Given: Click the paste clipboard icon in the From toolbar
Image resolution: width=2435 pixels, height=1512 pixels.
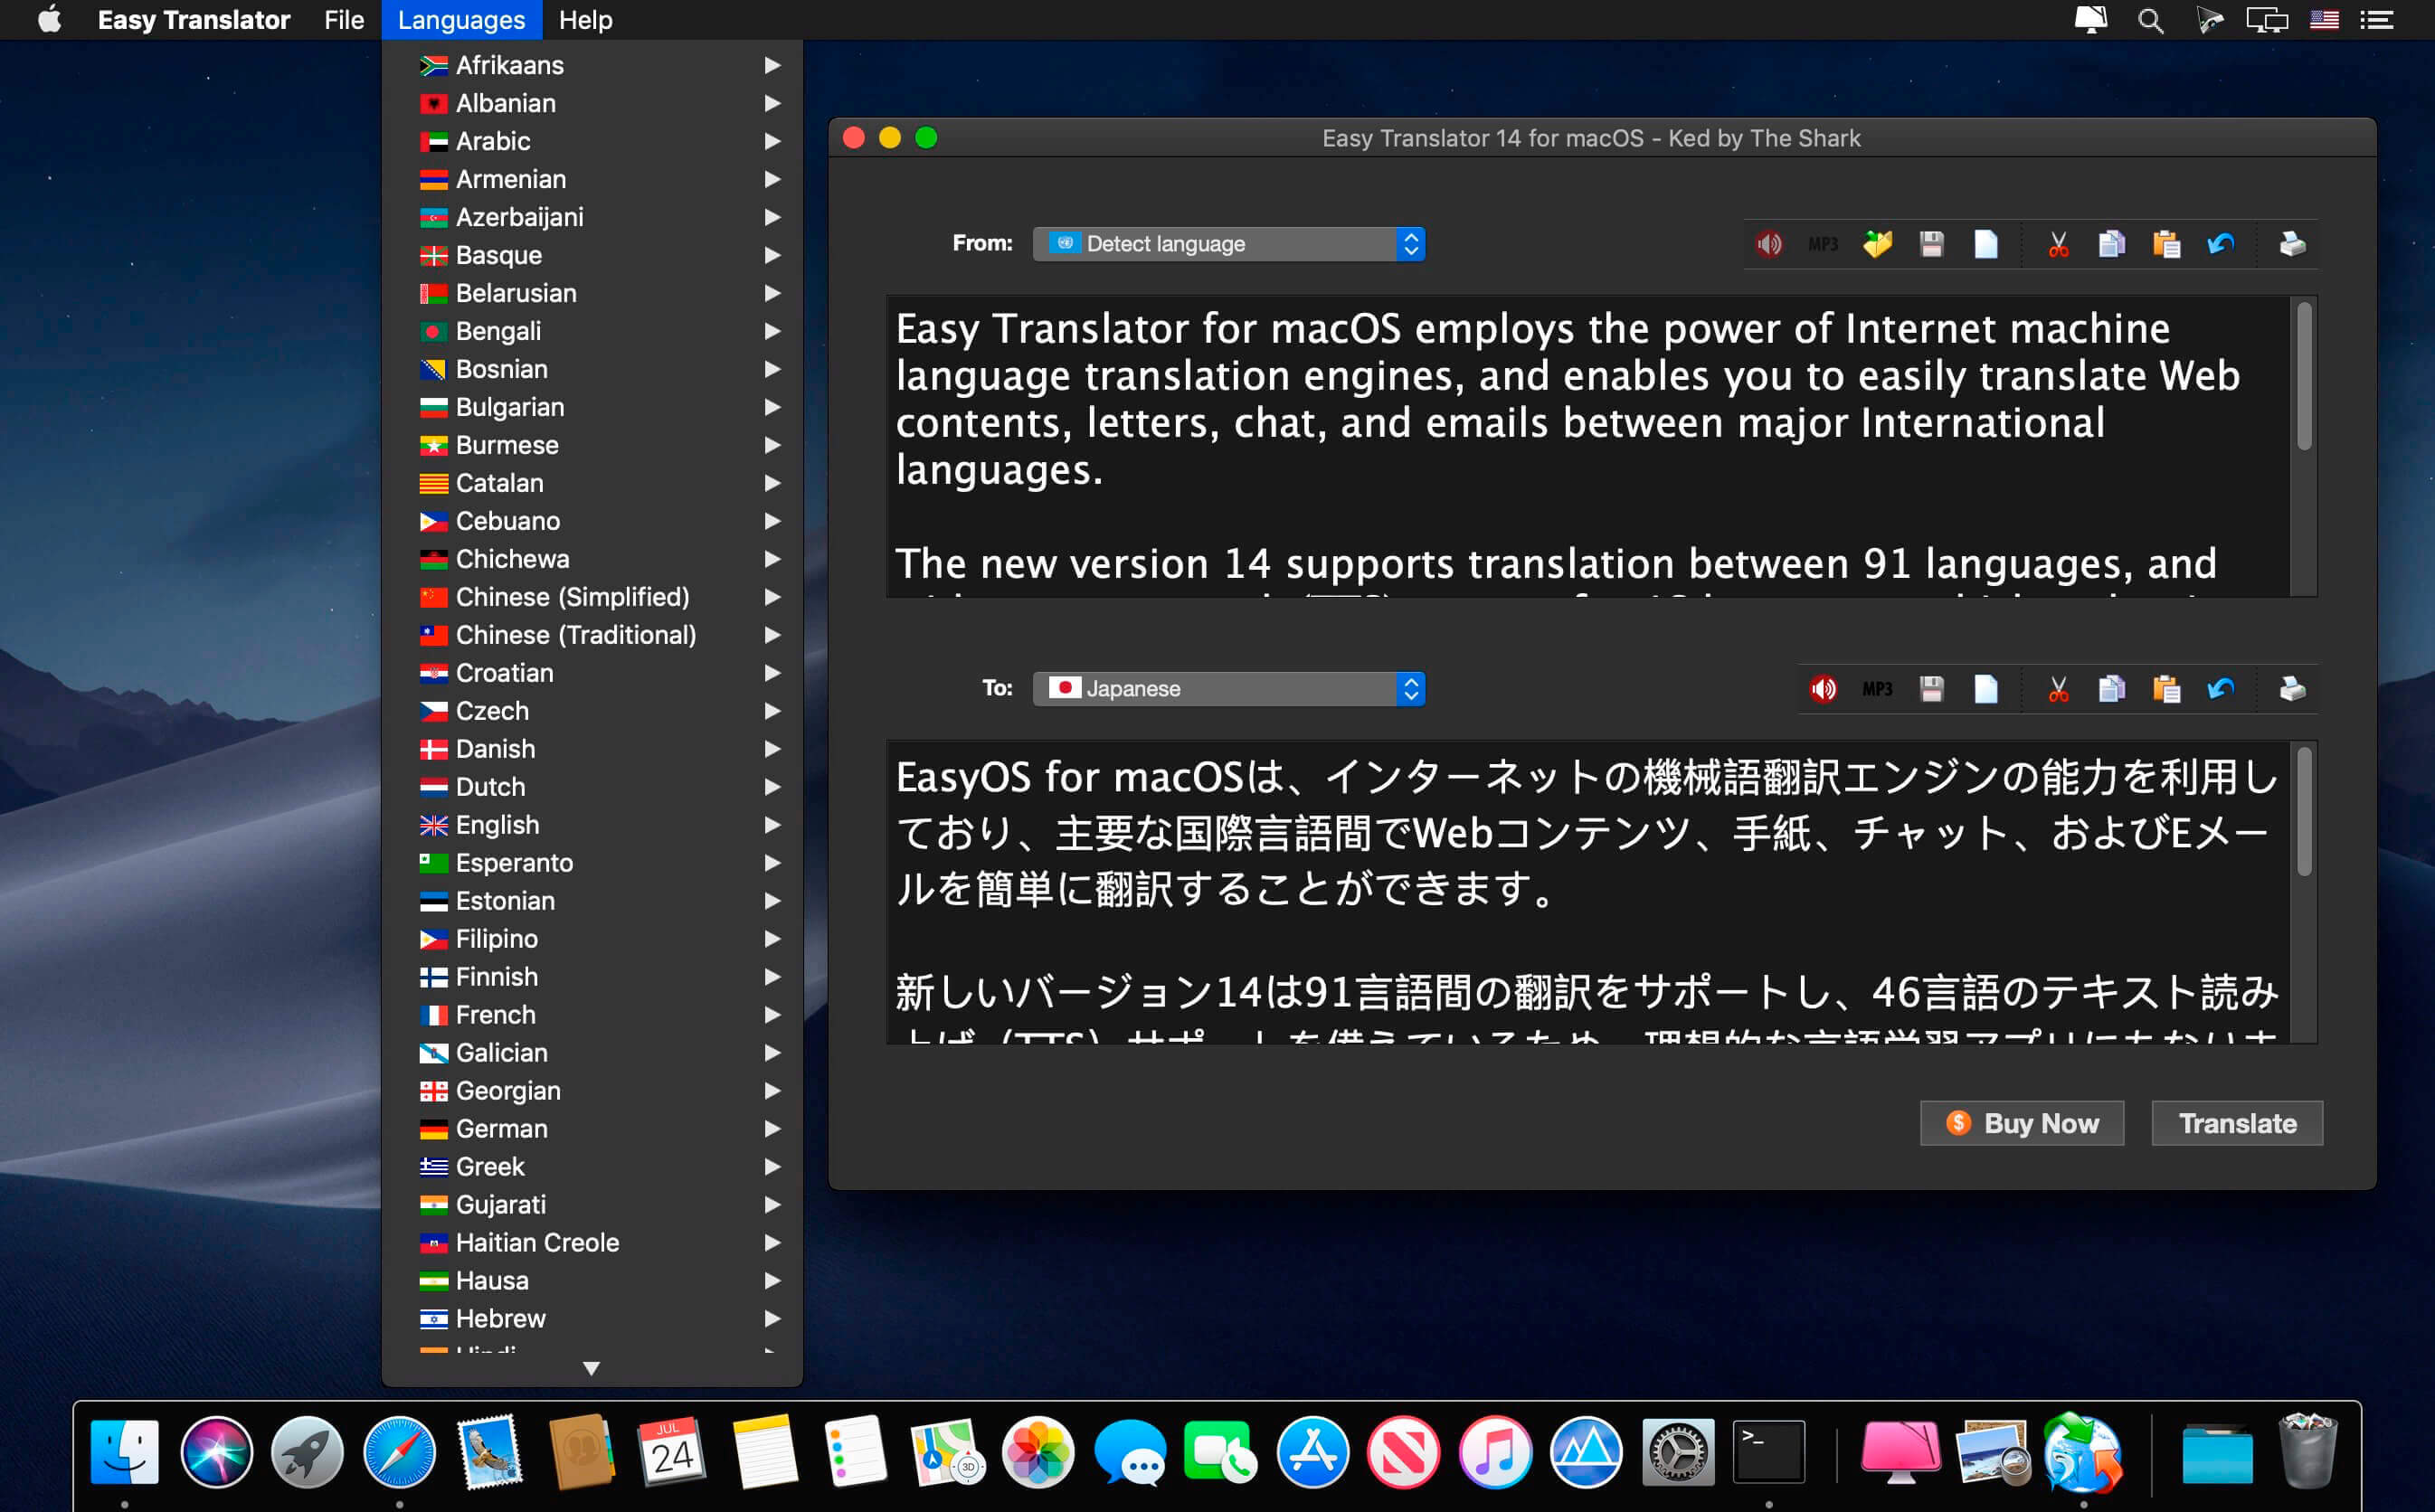Looking at the screenshot, I should pos(2166,244).
